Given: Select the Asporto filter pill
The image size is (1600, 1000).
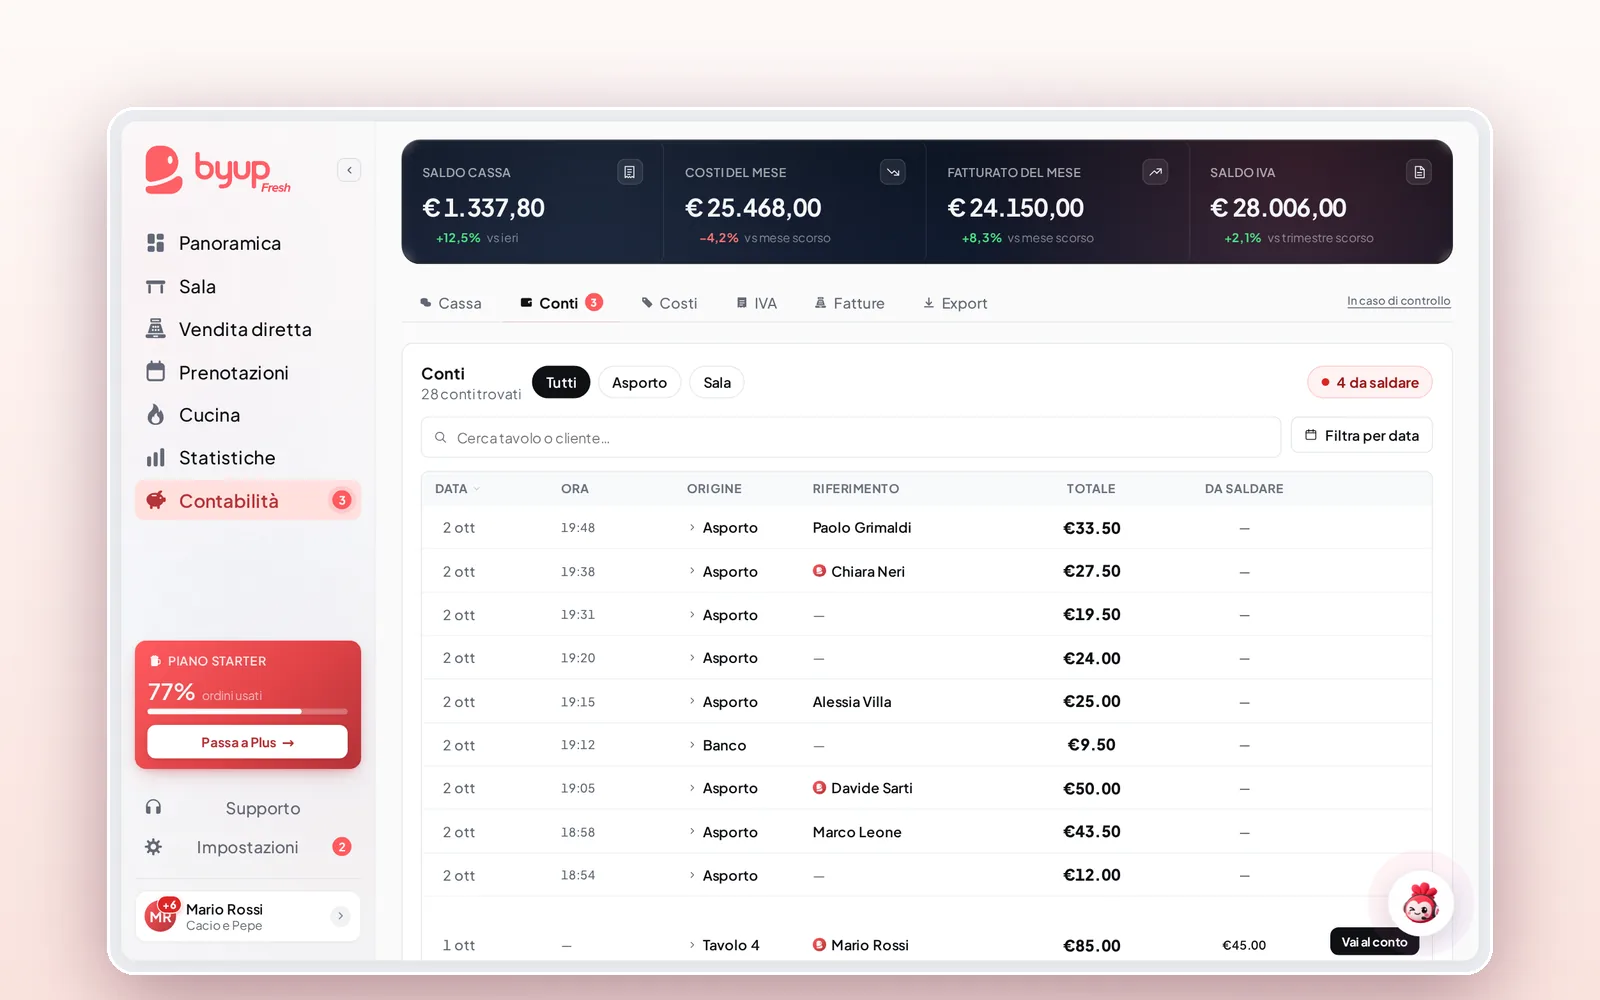Looking at the screenshot, I should coord(639,382).
